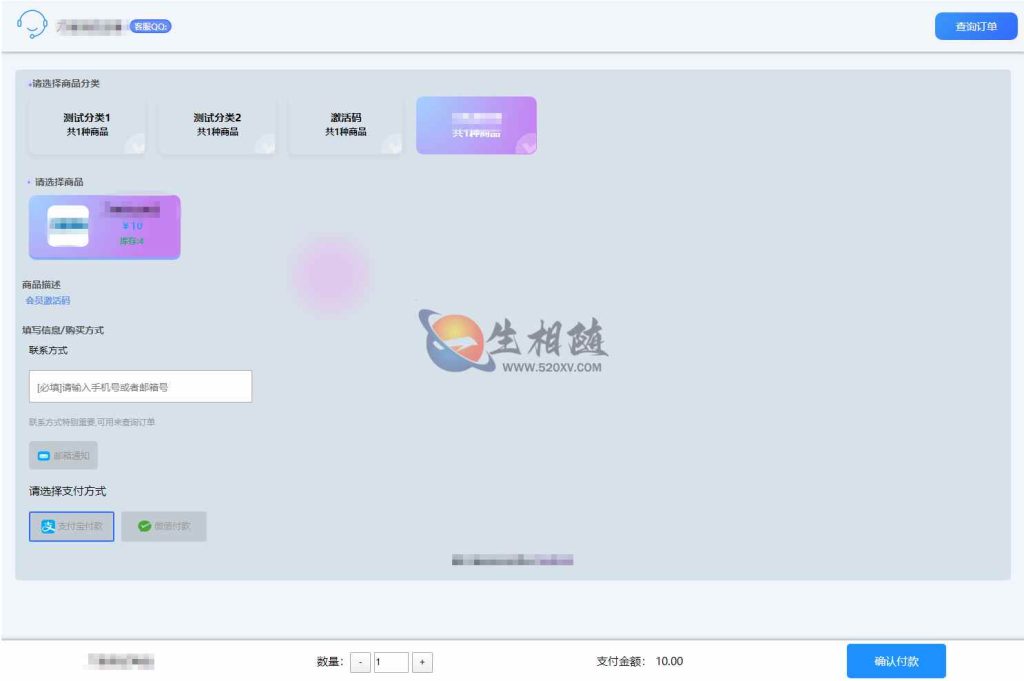Image resolution: width=1024 pixels, height=681 pixels.
Task: Increase quantity with the plus stepper
Action: tap(420, 661)
